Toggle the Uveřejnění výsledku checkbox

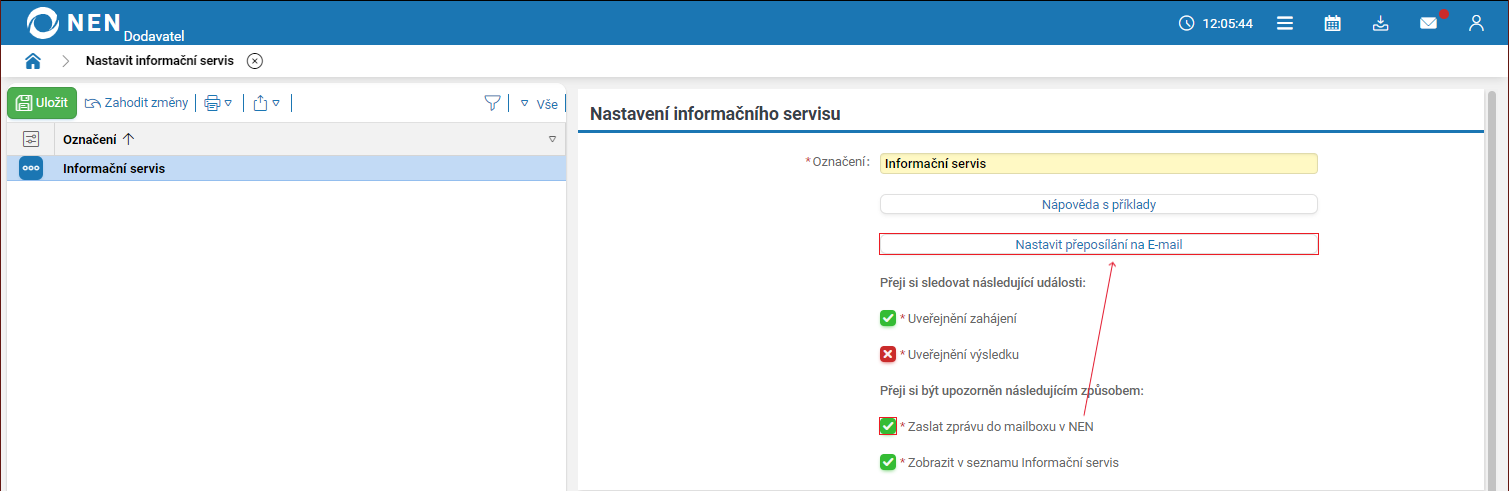(888, 354)
